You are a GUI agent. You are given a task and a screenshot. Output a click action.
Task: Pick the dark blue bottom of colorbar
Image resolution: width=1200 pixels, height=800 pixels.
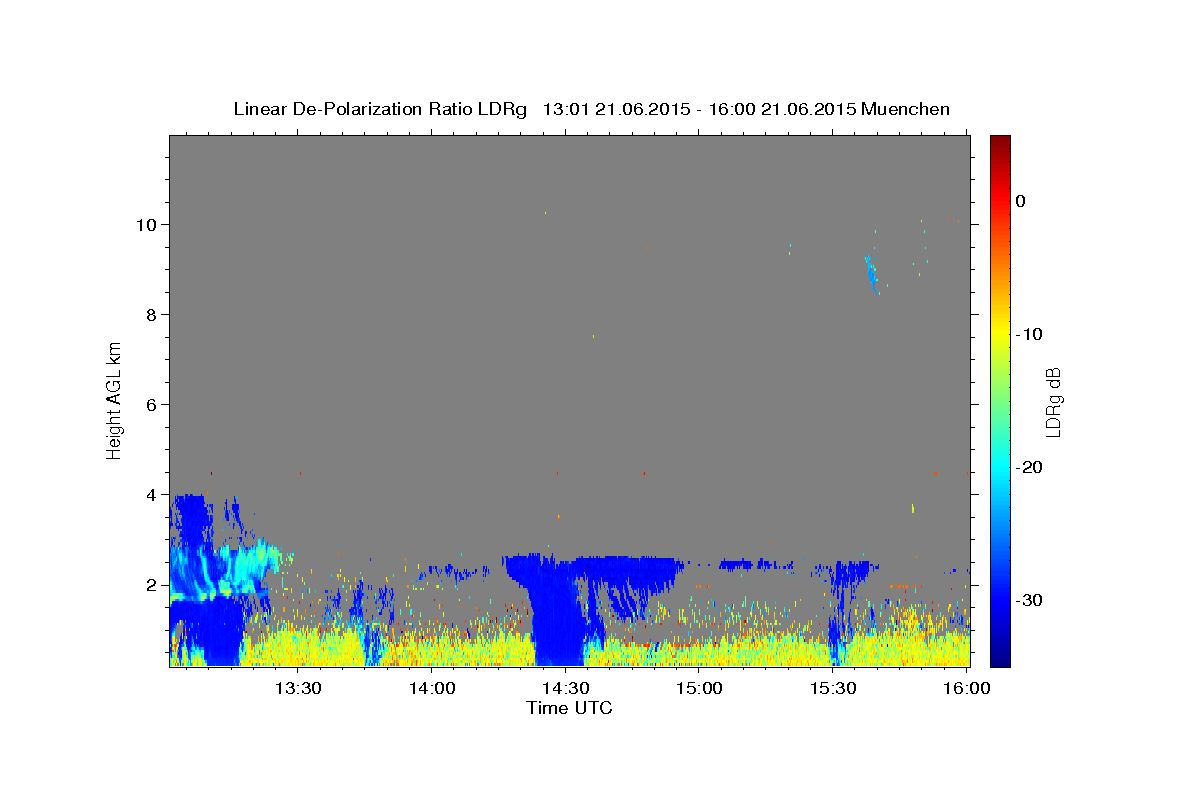click(1000, 658)
